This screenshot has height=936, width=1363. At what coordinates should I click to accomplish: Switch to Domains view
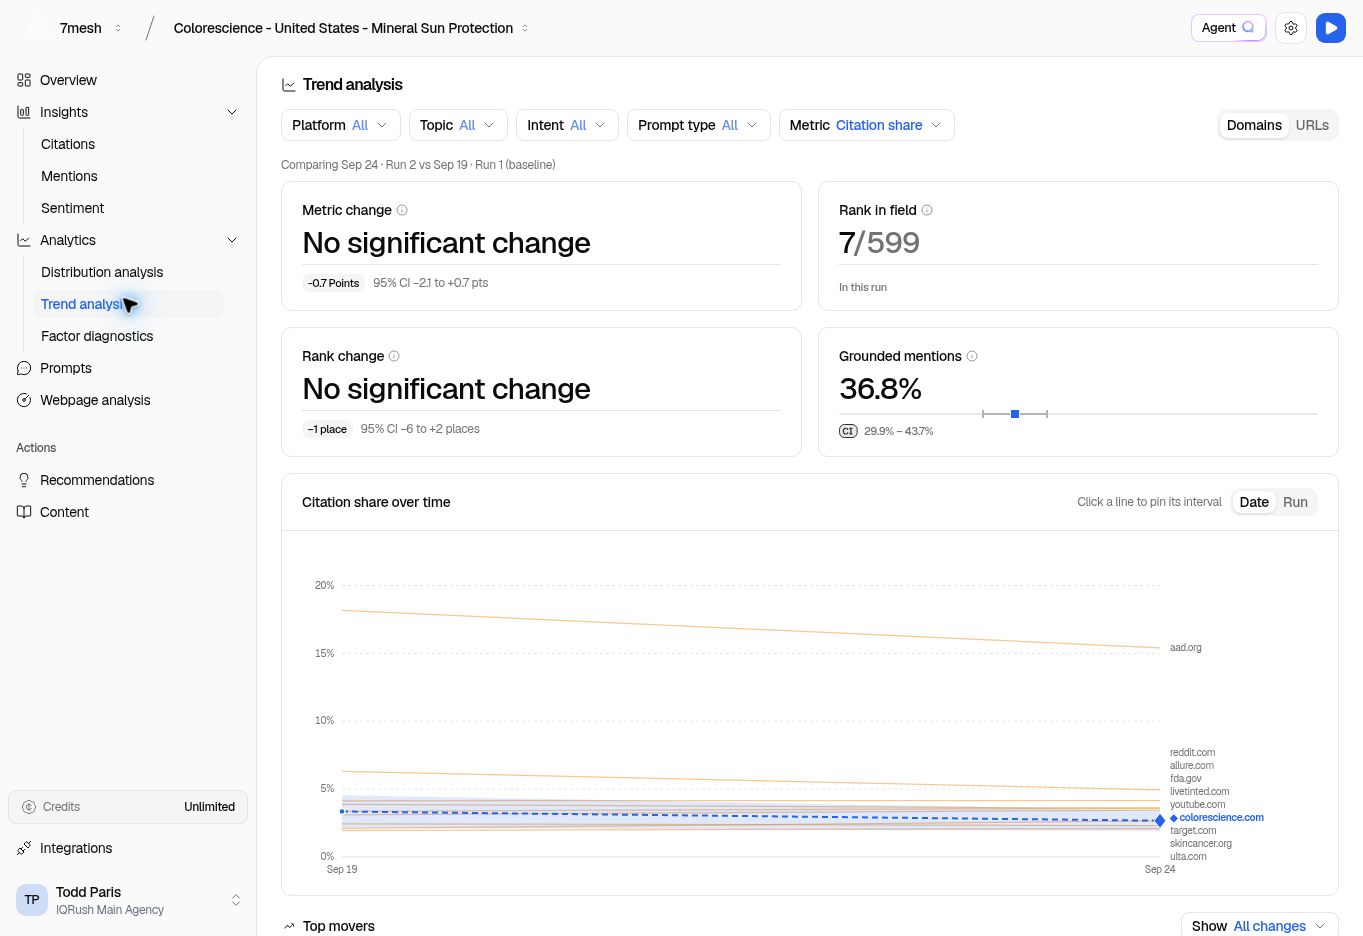1254,125
